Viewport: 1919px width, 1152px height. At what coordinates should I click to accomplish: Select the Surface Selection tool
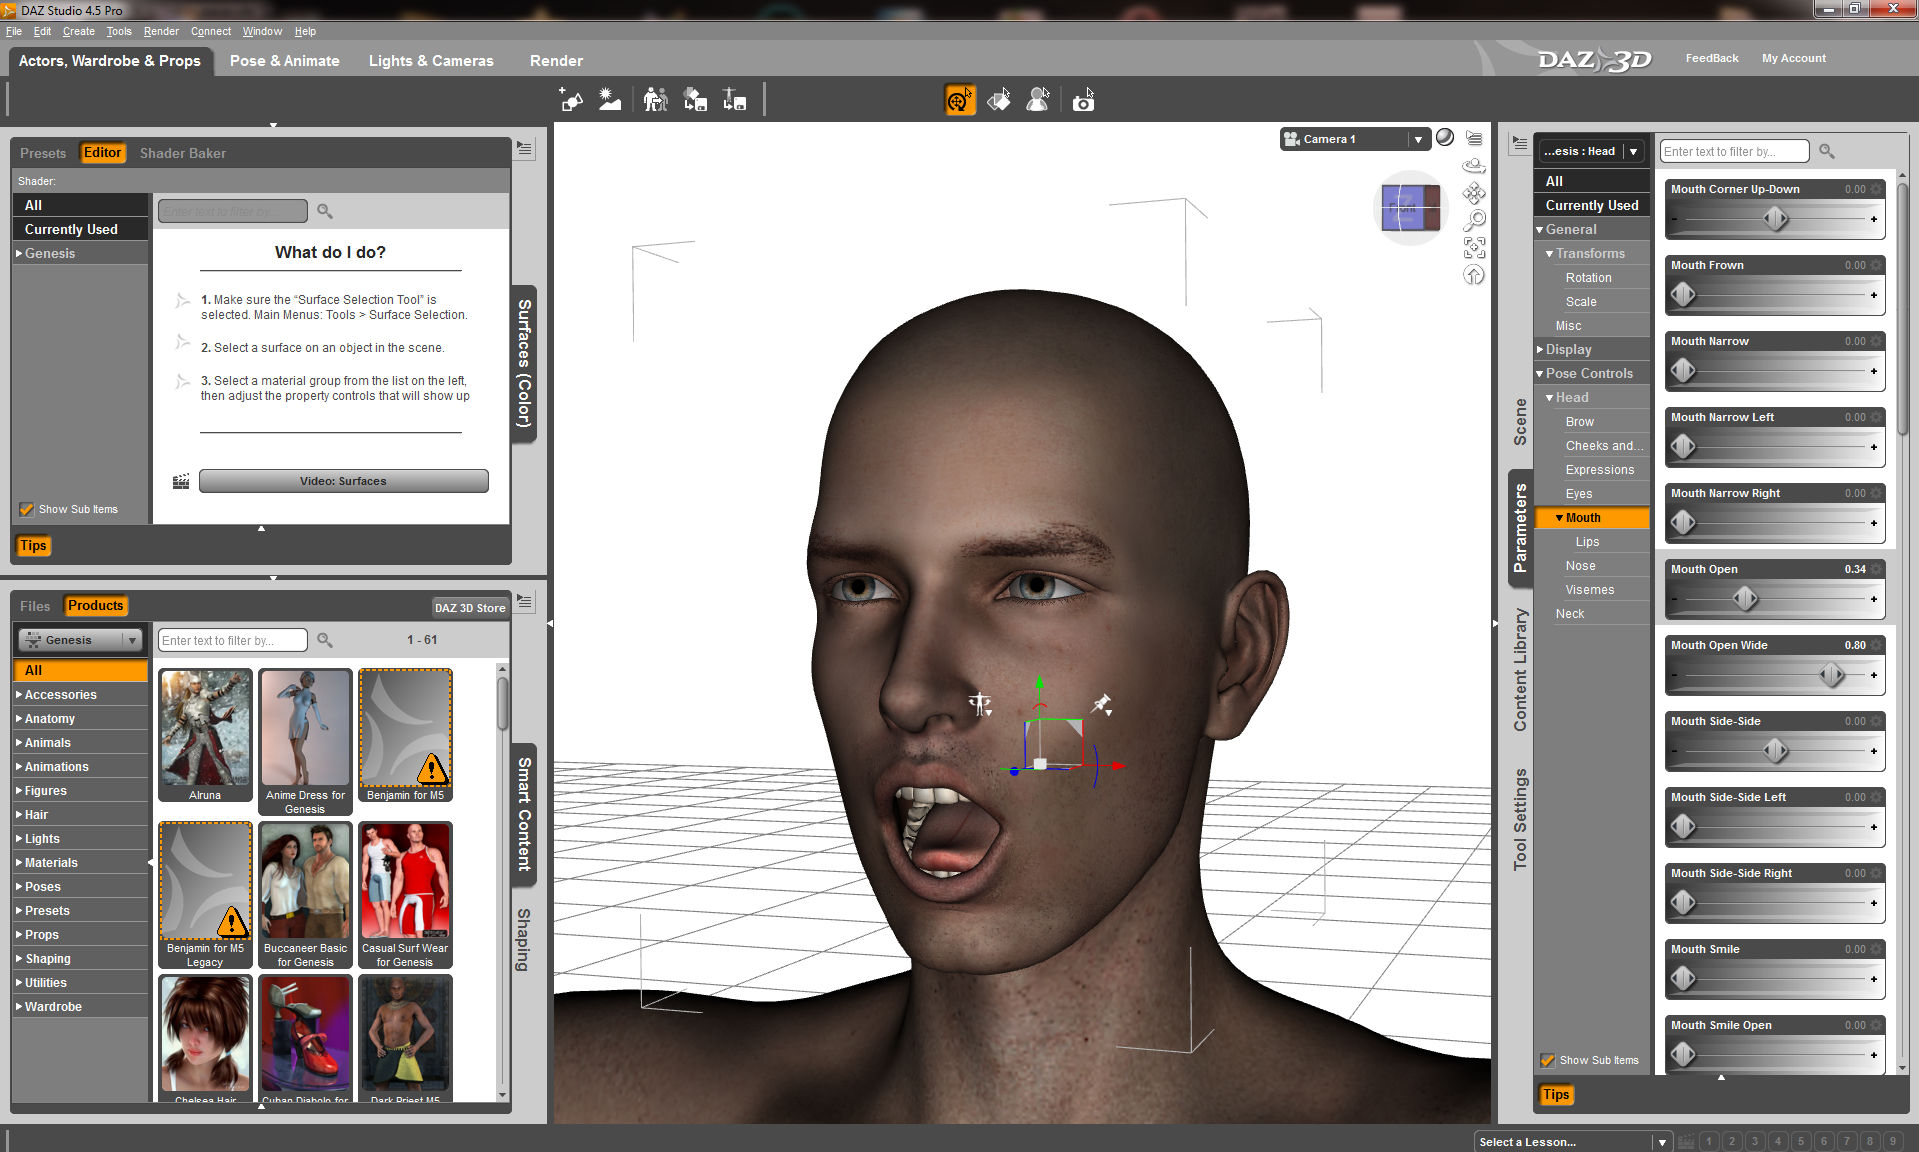pyautogui.click(x=999, y=100)
